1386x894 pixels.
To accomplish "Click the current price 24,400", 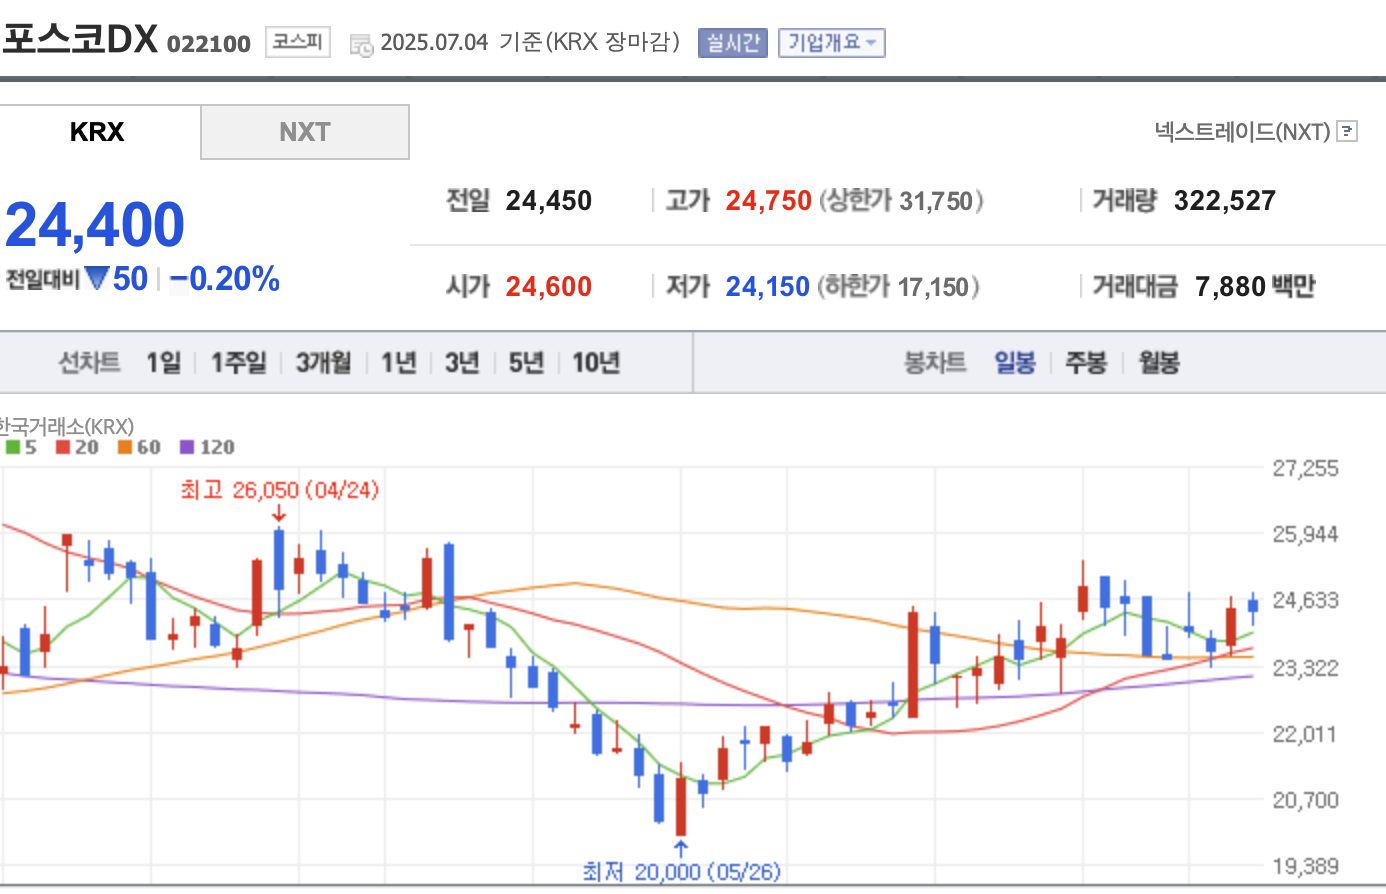I will click(95, 224).
